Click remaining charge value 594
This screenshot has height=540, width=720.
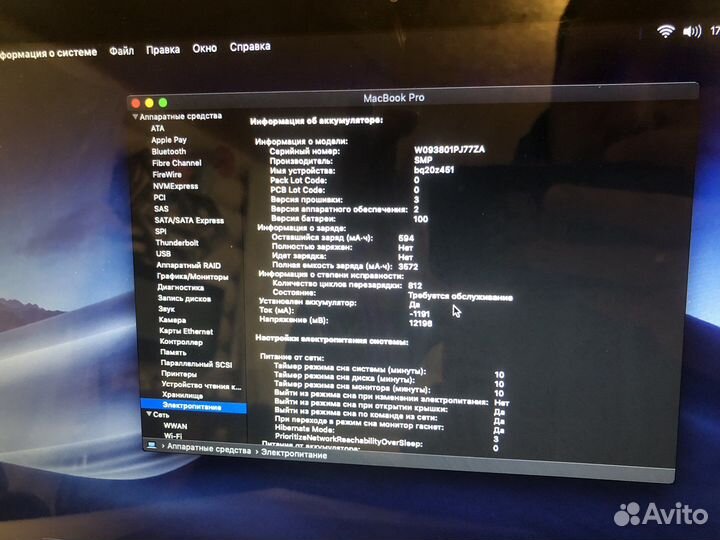coord(406,238)
